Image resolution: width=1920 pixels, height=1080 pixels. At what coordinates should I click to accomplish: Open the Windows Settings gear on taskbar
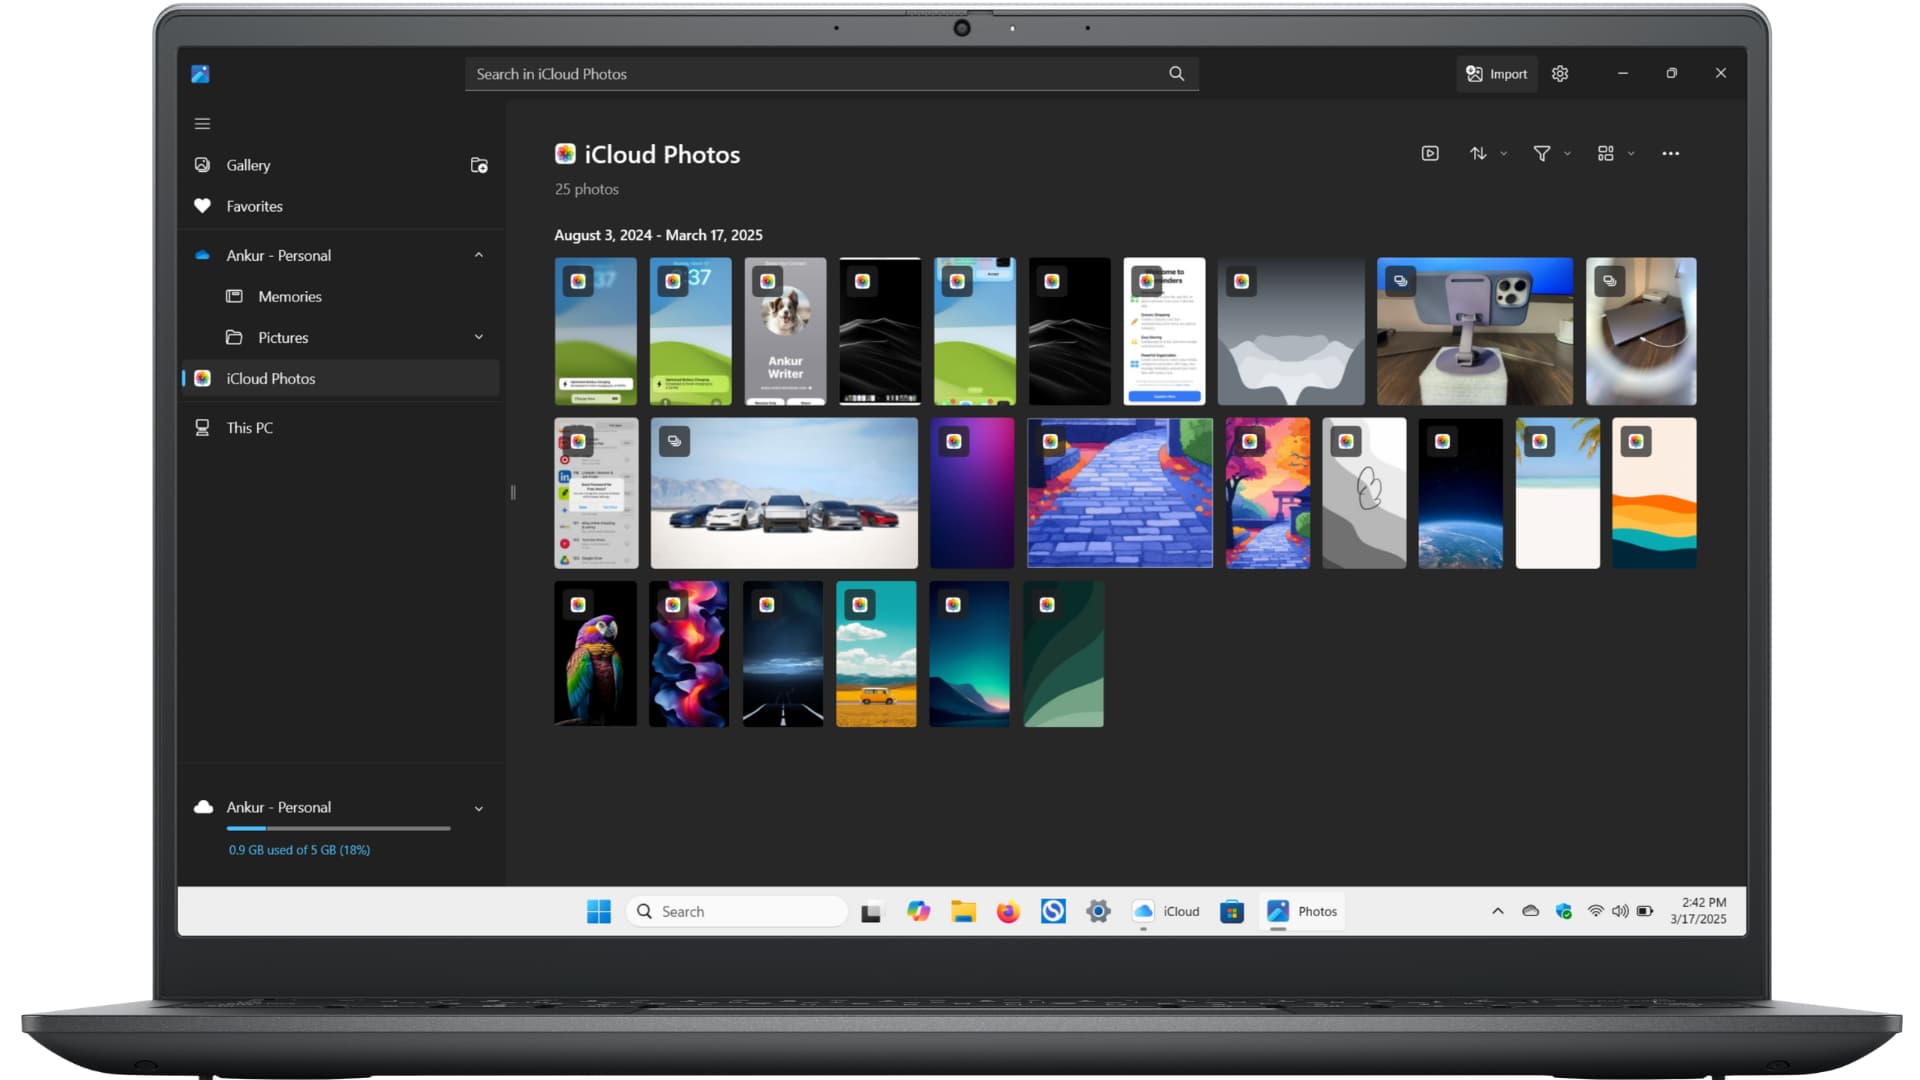click(x=1098, y=912)
